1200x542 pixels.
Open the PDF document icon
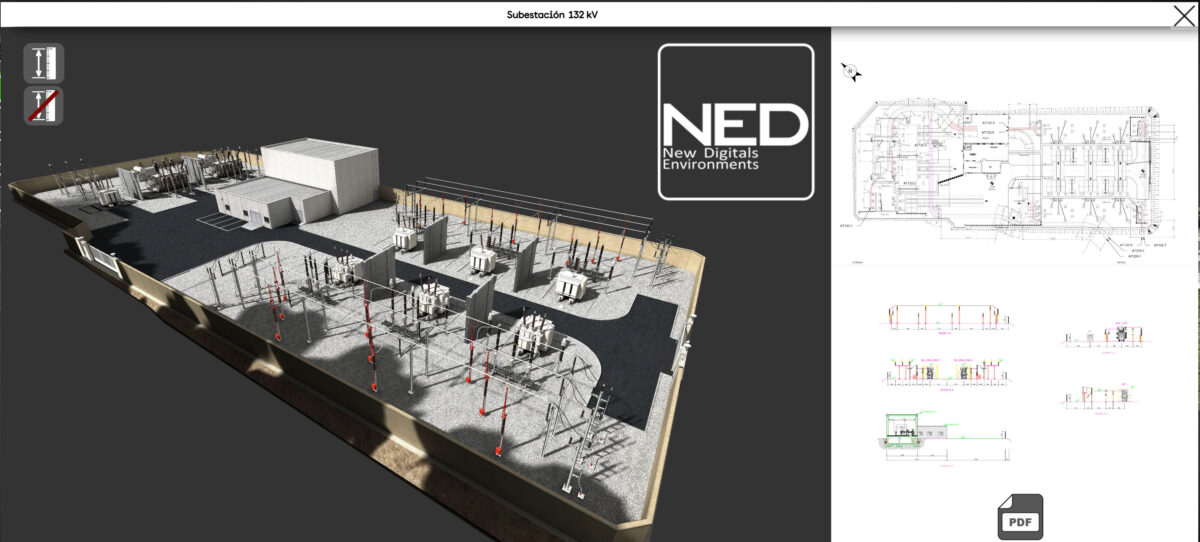click(1020, 516)
